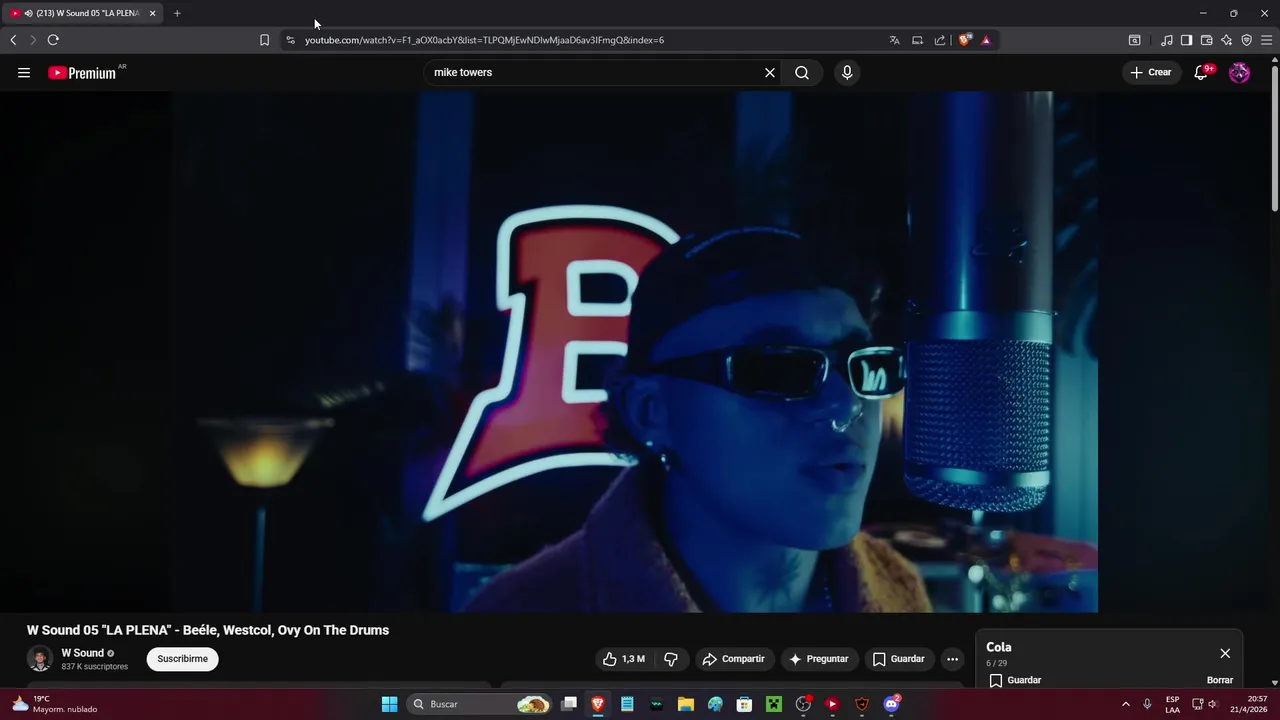Open a new browser tab
The width and height of the screenshot is (1280, 720).
click(177, 13)
